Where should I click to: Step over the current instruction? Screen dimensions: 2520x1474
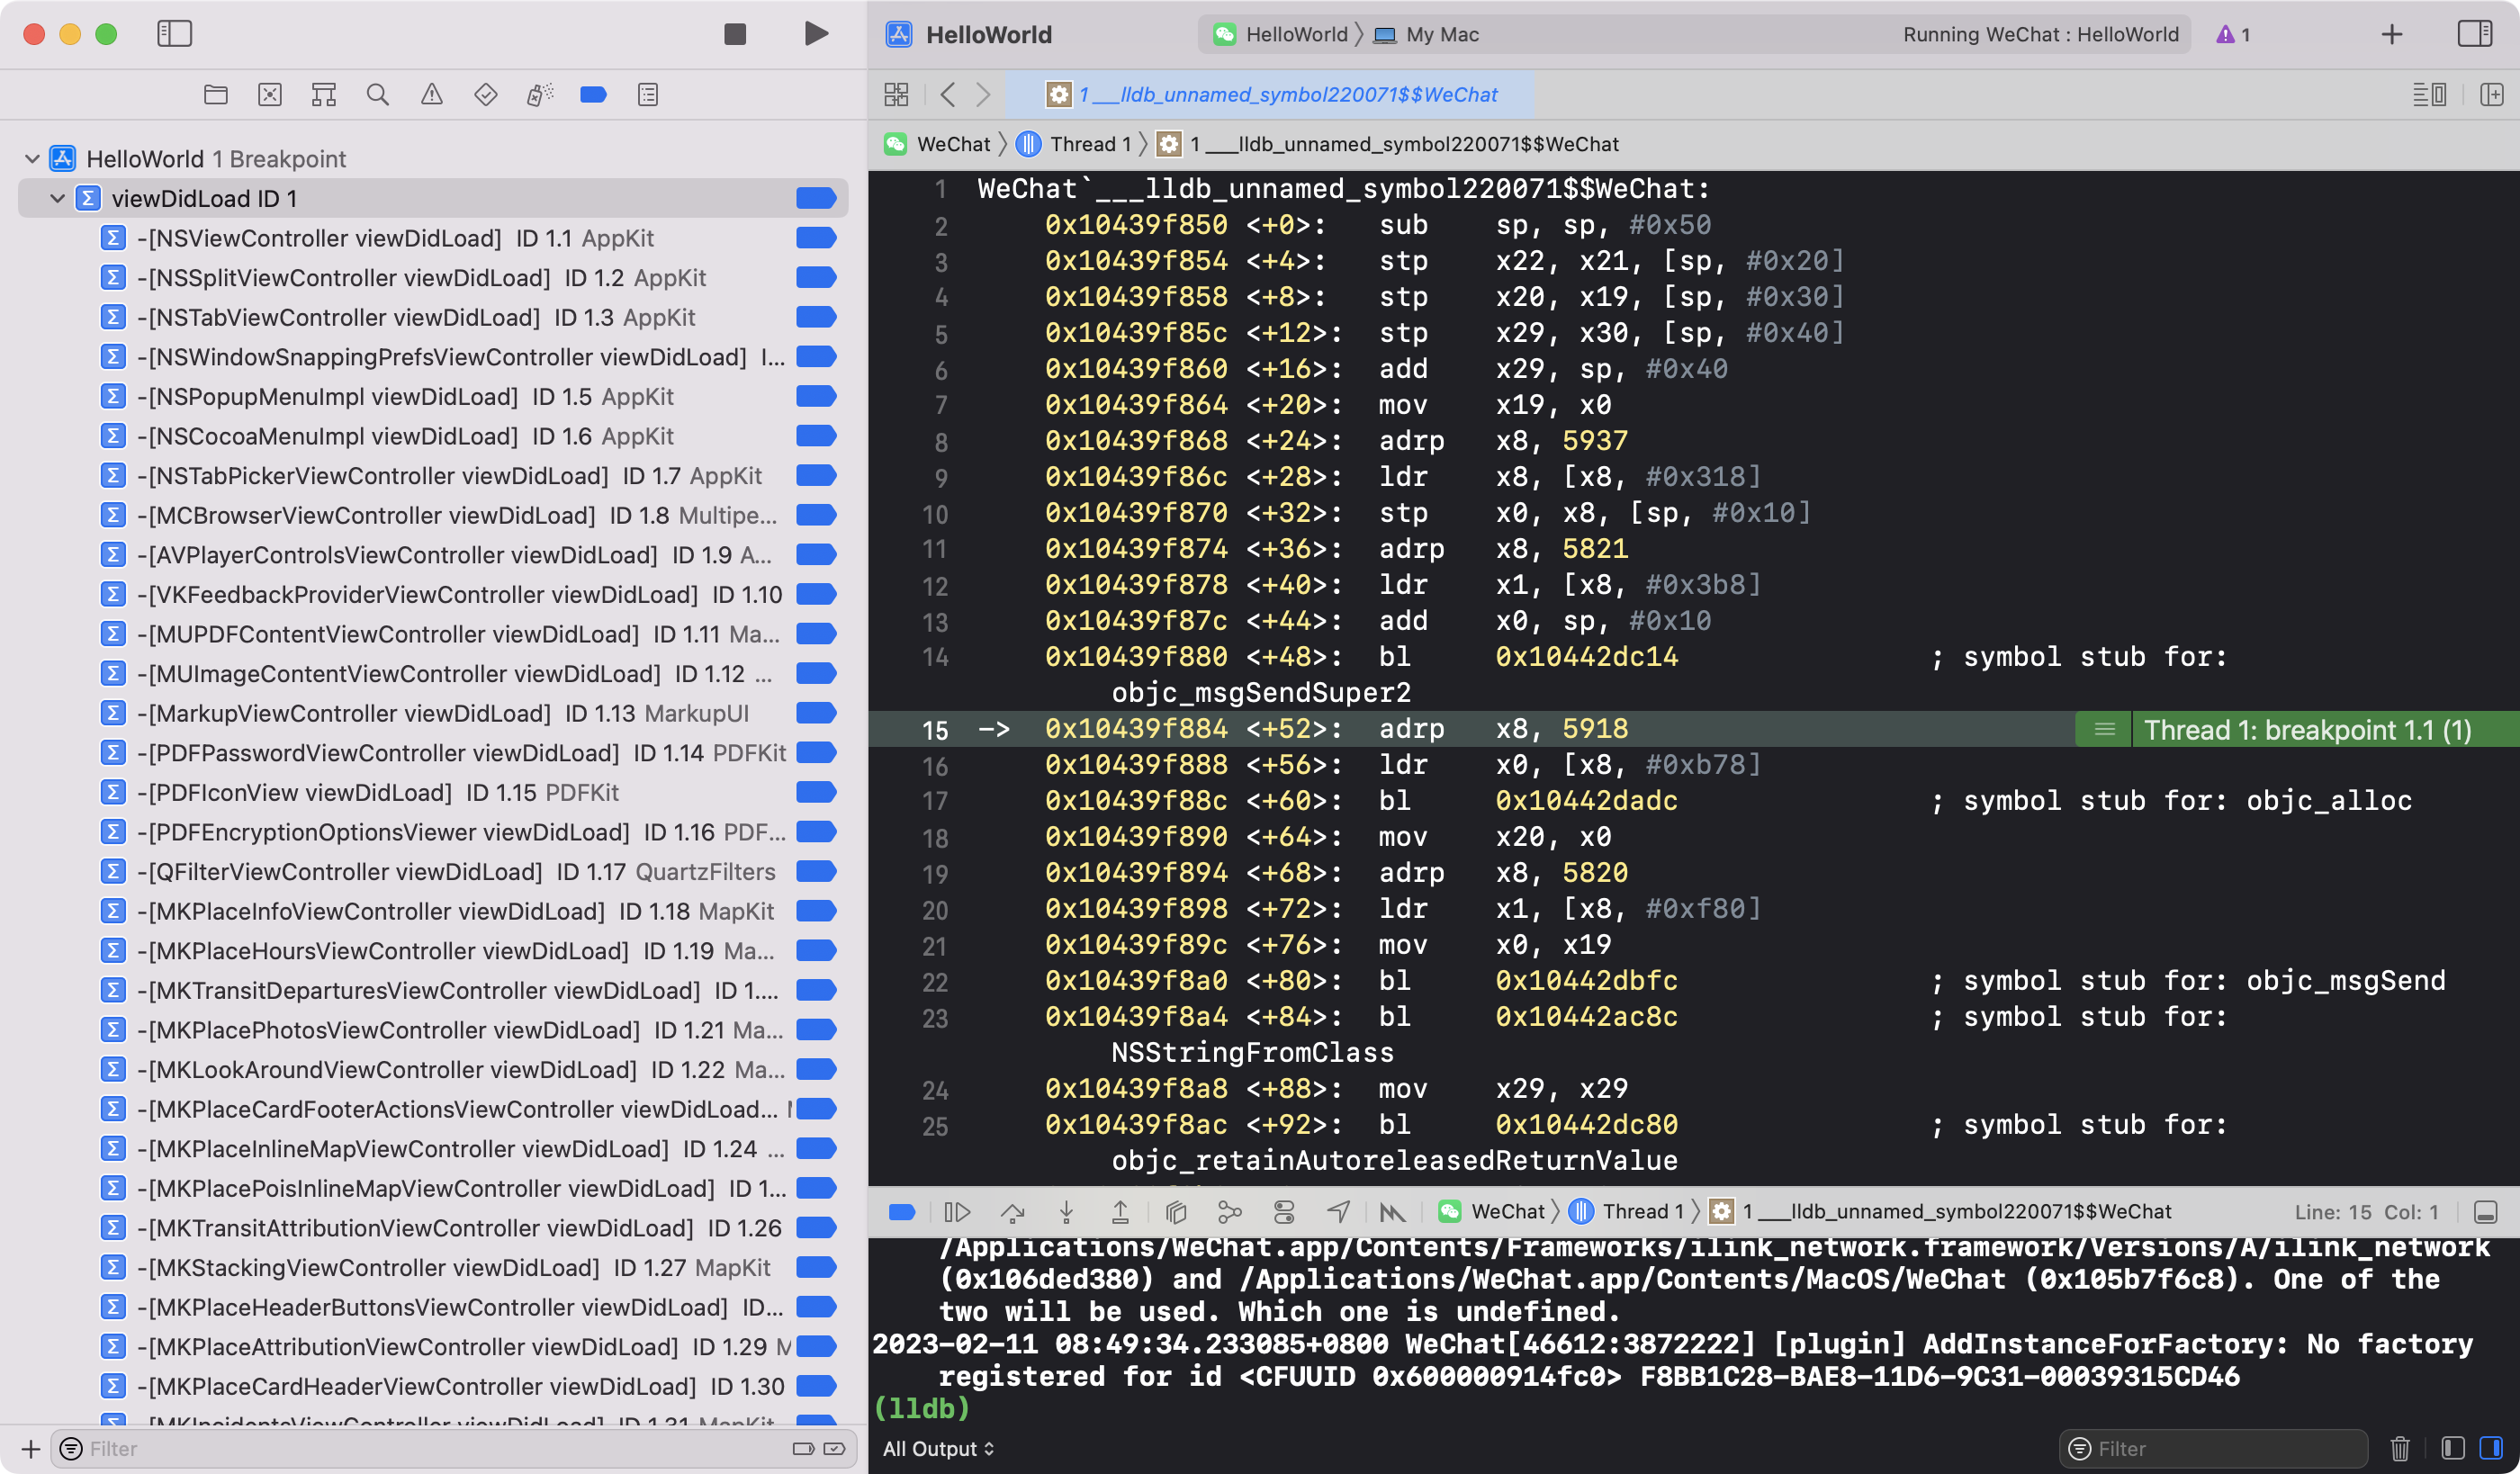(x=1012, y=1212)
